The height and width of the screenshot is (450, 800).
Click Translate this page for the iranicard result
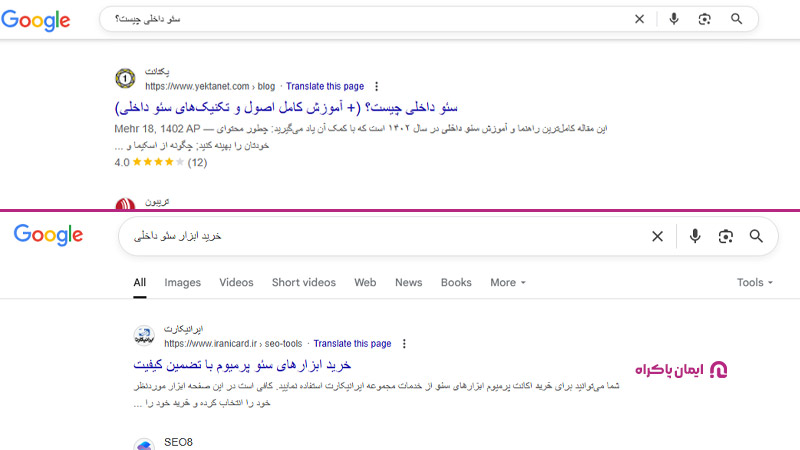pos(353,343)
